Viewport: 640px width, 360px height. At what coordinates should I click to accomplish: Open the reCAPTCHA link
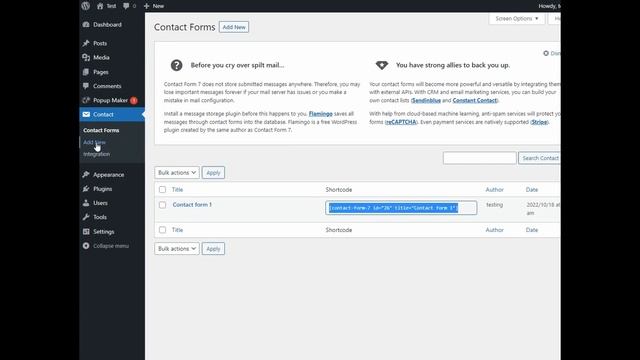point(401,122)
